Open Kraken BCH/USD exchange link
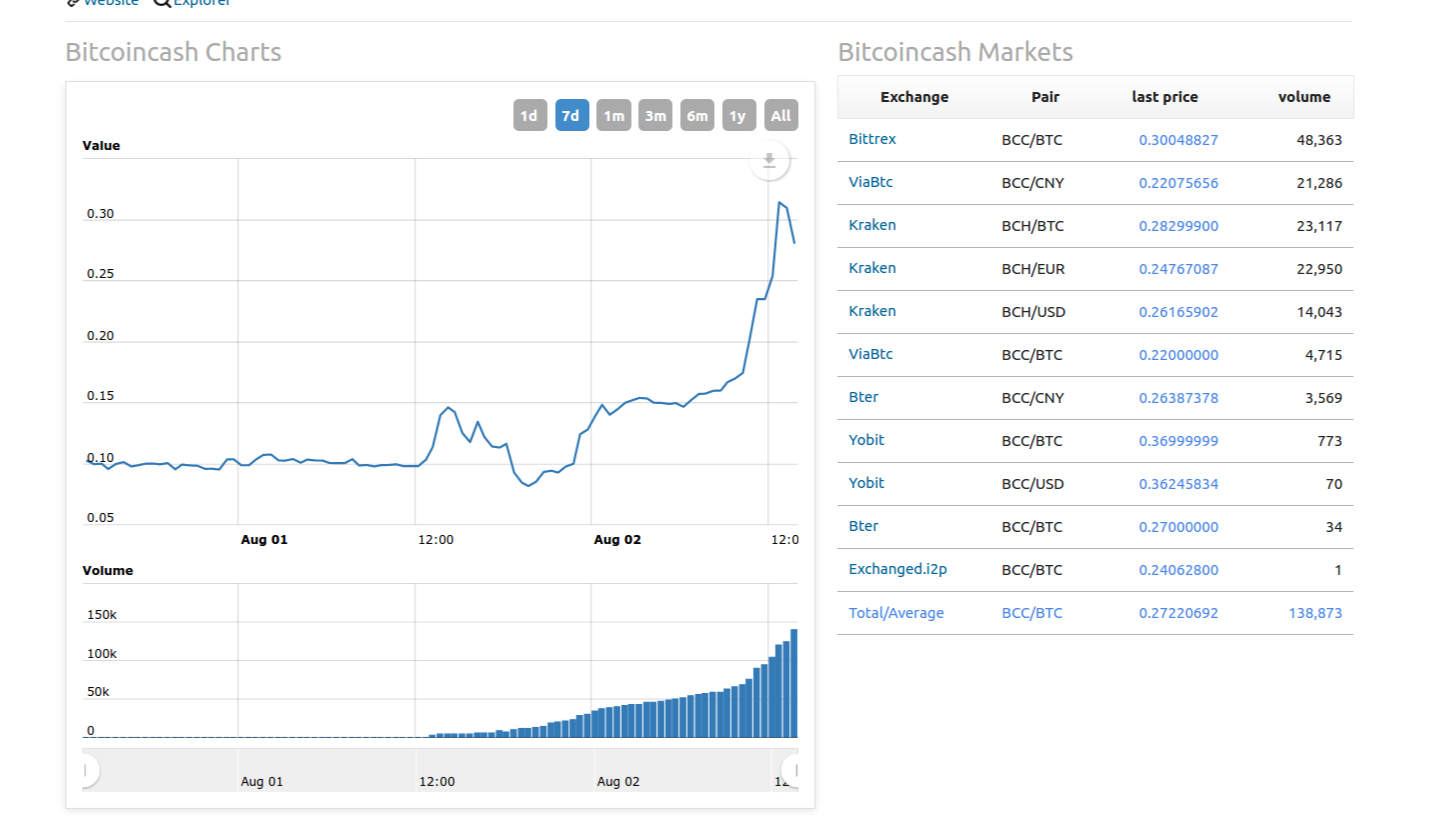This screenshot has width=1447, height=838. 872,311
